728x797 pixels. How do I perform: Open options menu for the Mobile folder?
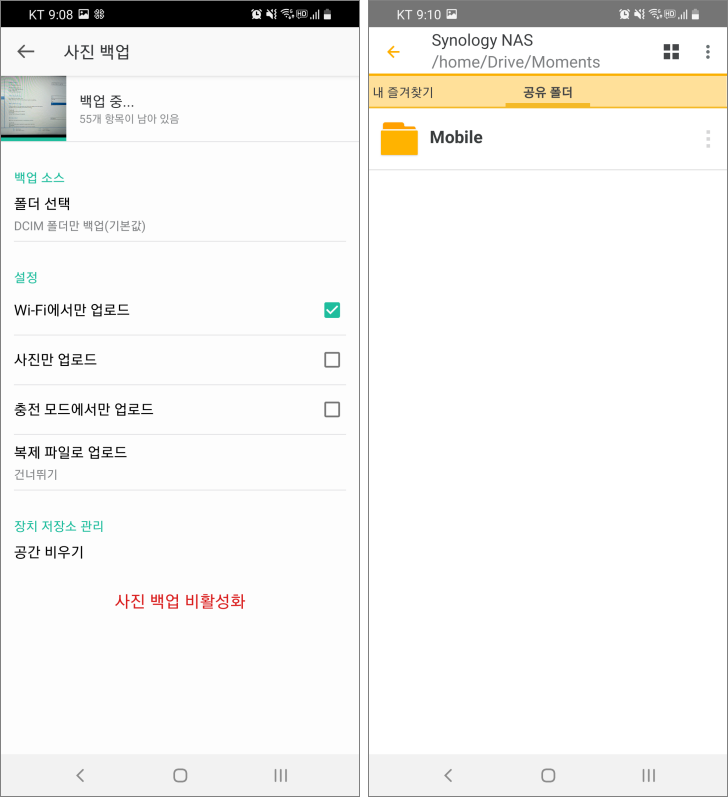708,138
